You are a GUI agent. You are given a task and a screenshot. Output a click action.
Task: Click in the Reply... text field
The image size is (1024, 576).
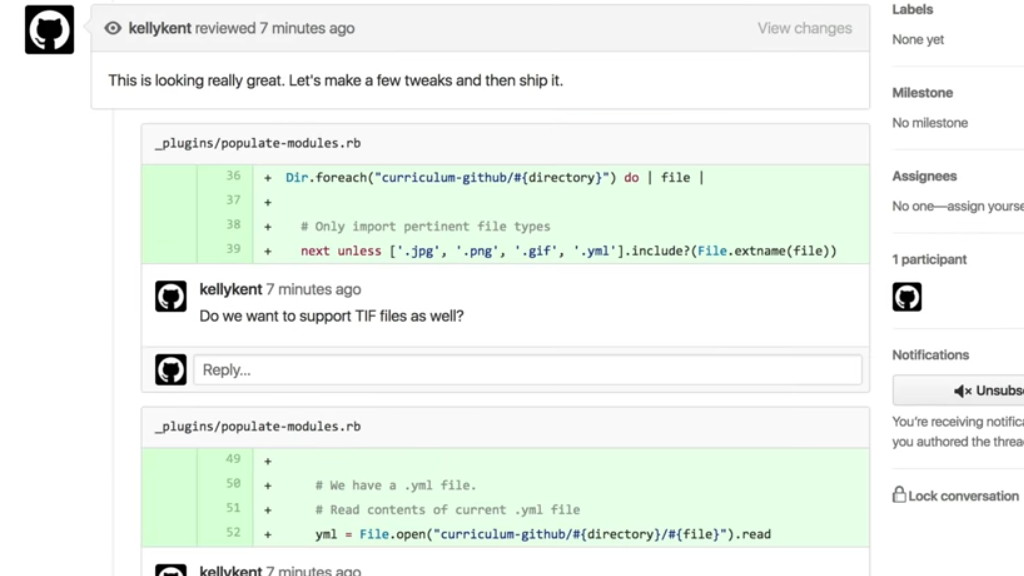(x=527, y=370)
